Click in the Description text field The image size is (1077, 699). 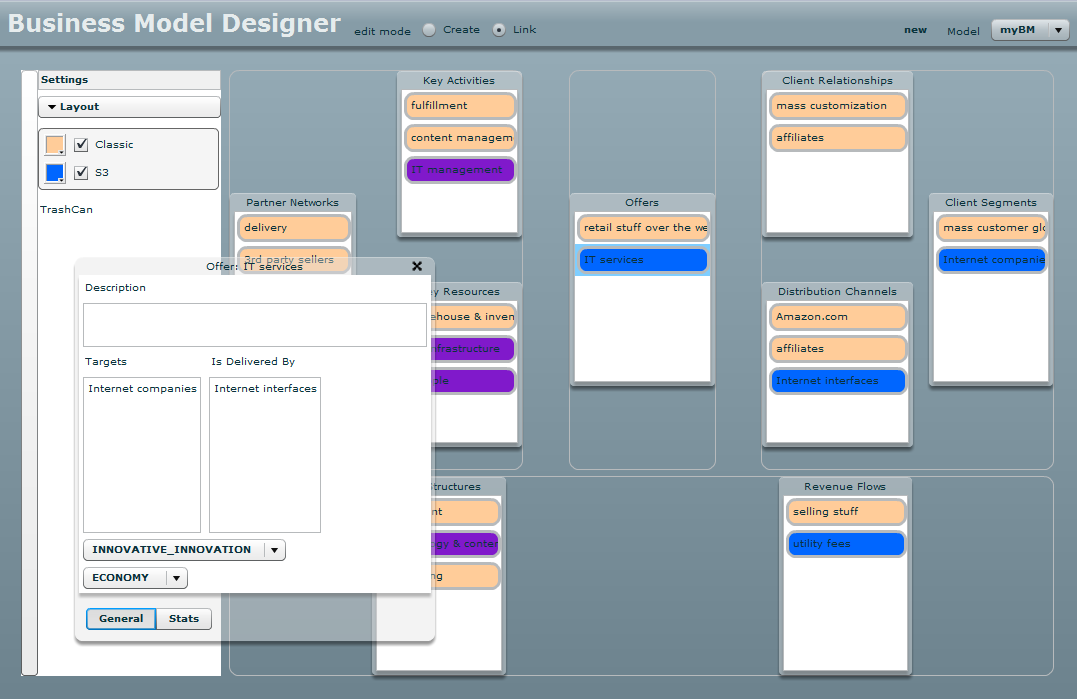[x=254, y=325]
